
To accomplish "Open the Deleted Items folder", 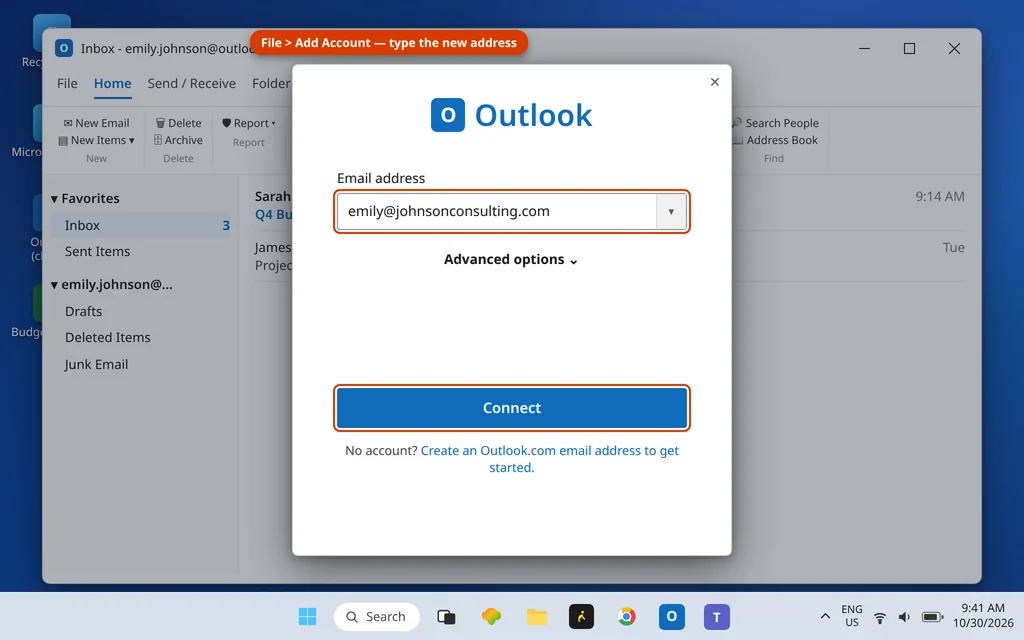I will [108, 338].
